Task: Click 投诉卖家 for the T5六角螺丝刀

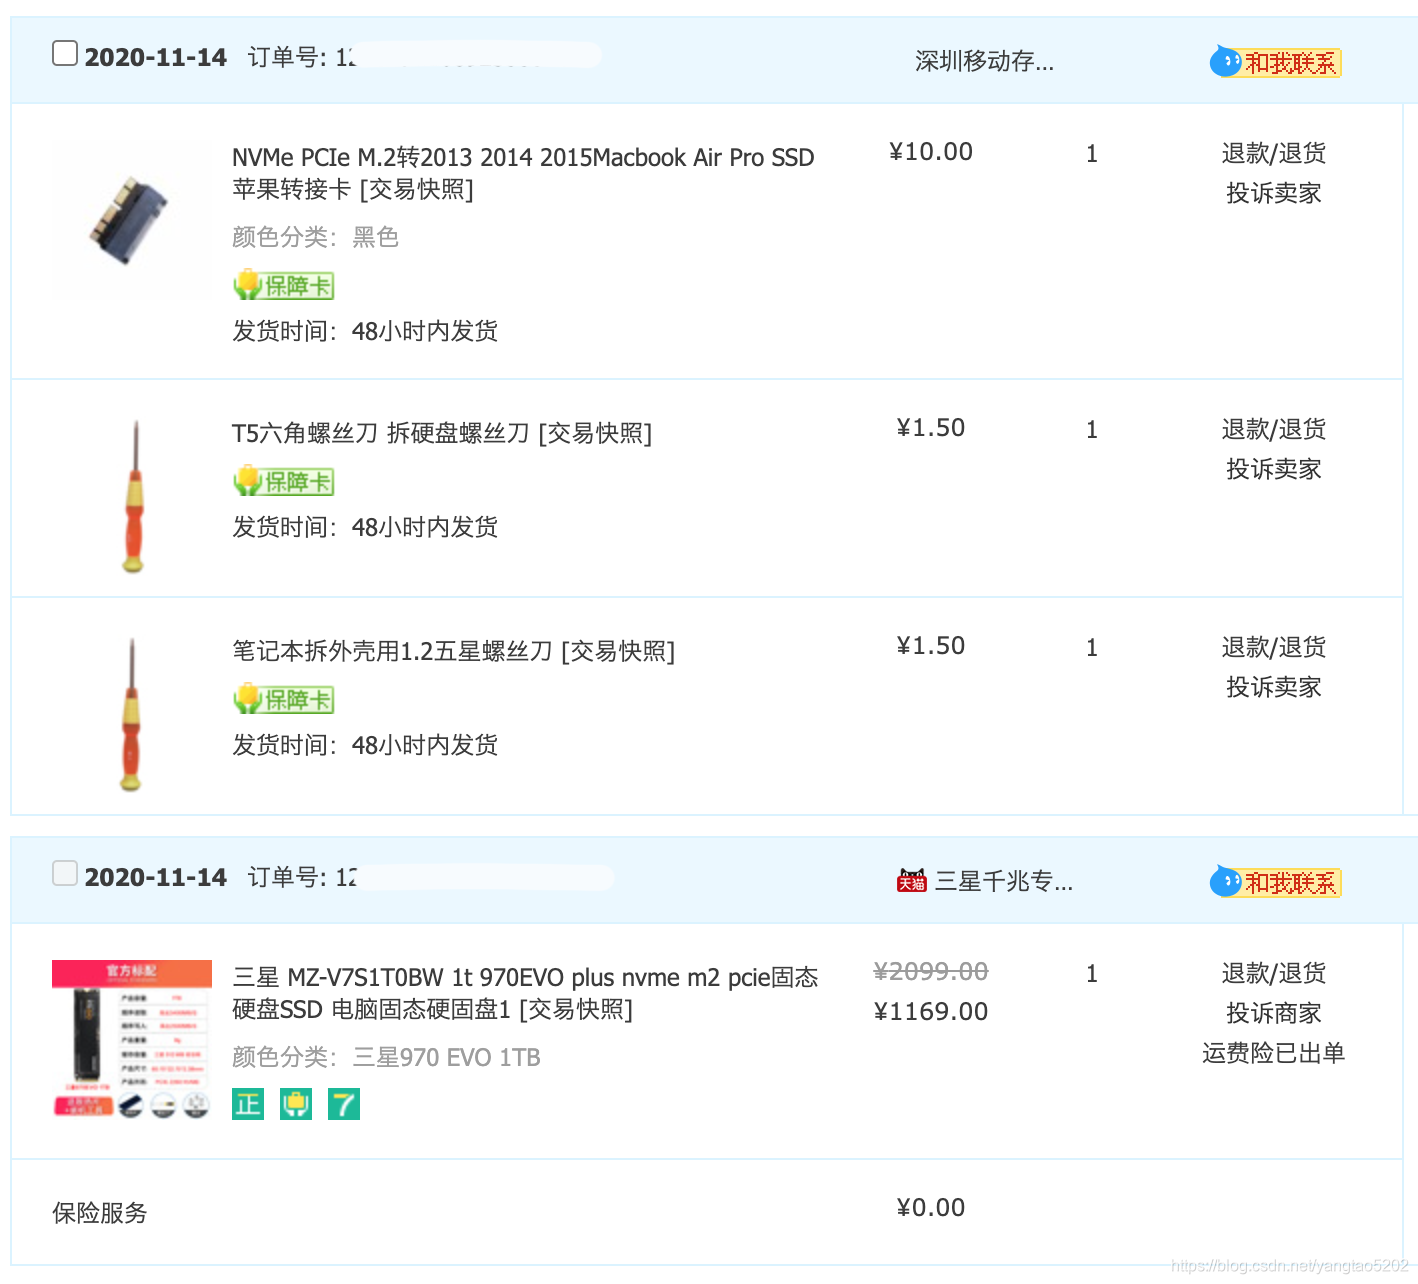Action: [x=1273, y=469]
